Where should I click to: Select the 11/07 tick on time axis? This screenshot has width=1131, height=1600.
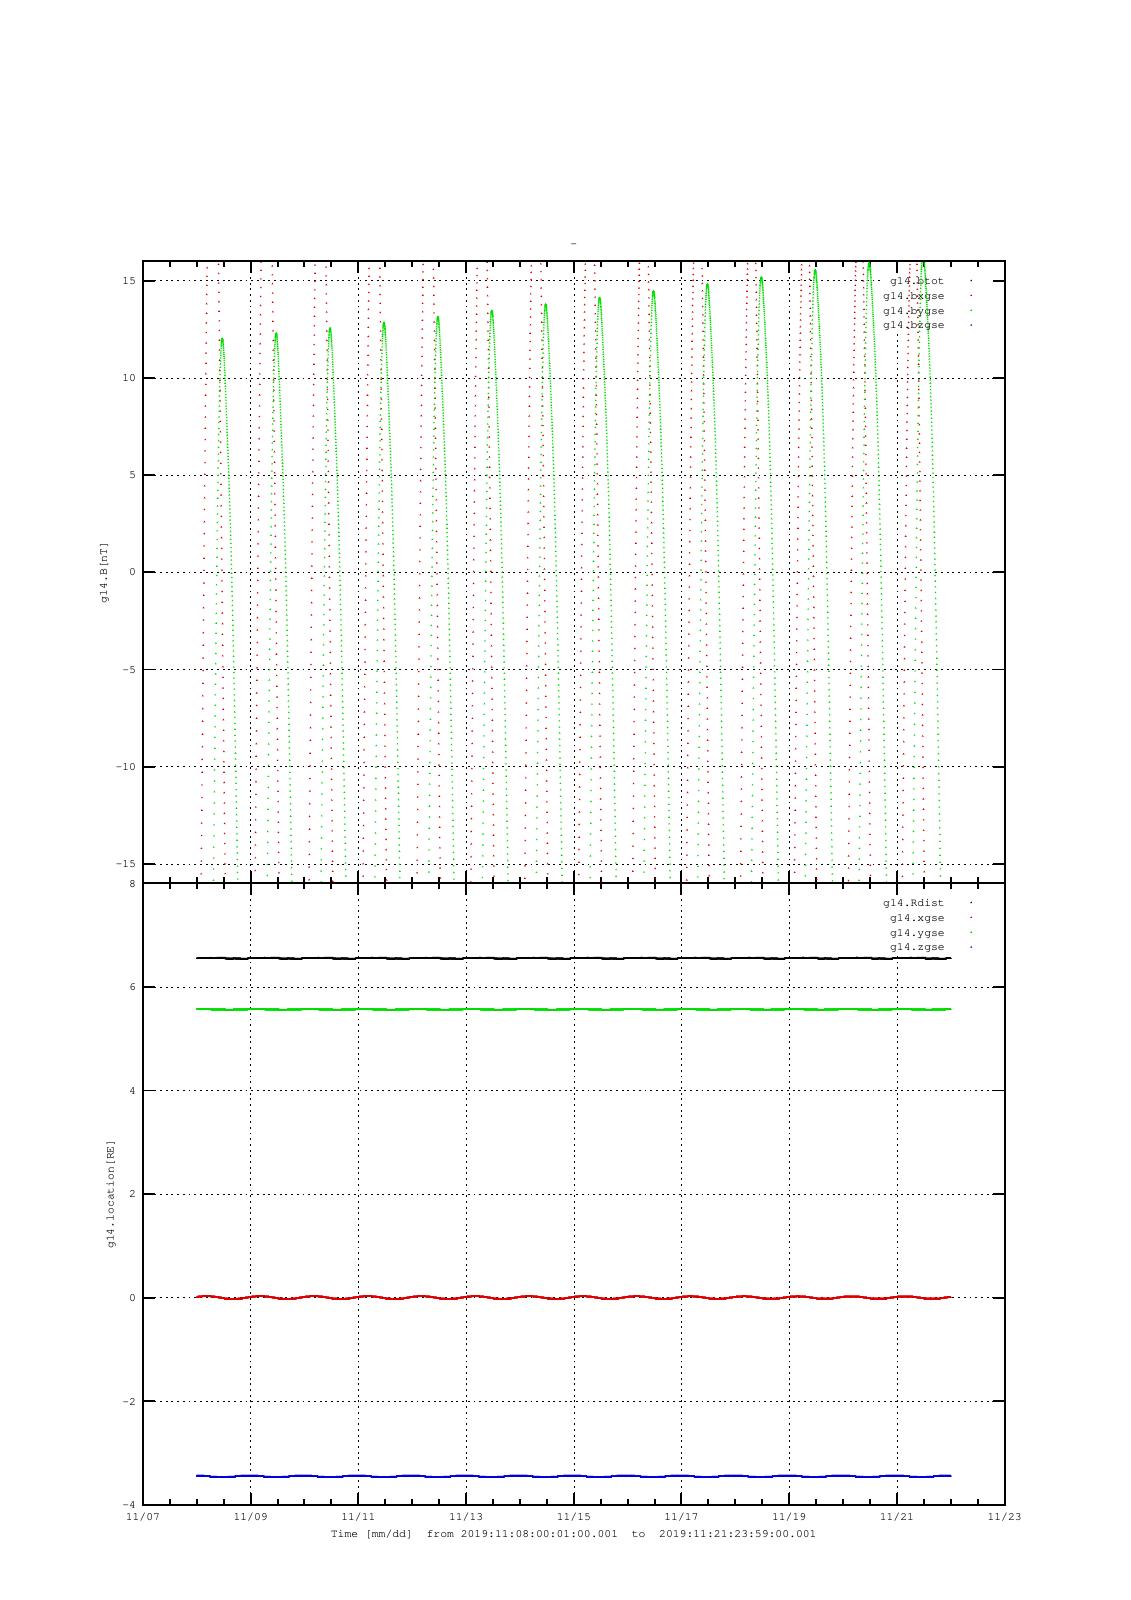click(x=143, y=1517)
